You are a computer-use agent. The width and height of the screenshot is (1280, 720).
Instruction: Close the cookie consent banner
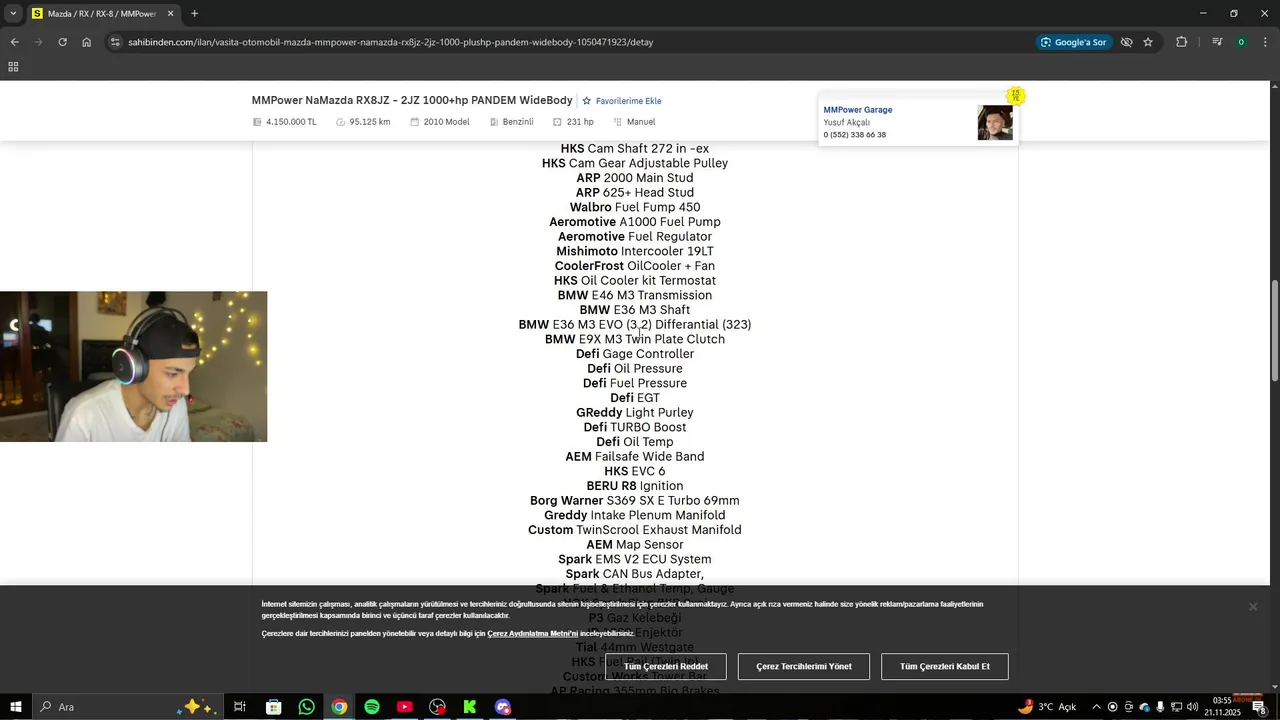coord(1253,607)
